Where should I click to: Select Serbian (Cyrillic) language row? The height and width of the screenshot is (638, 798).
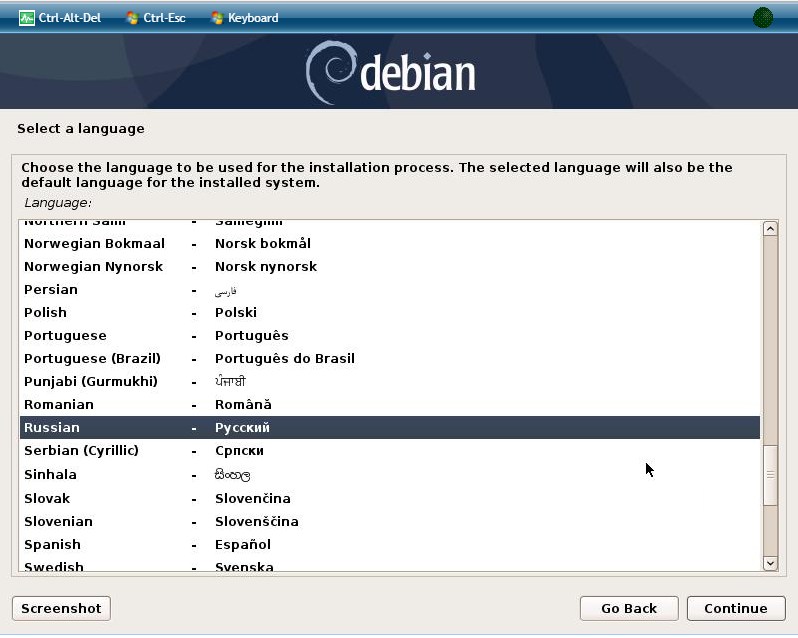(x=390, y=451)
